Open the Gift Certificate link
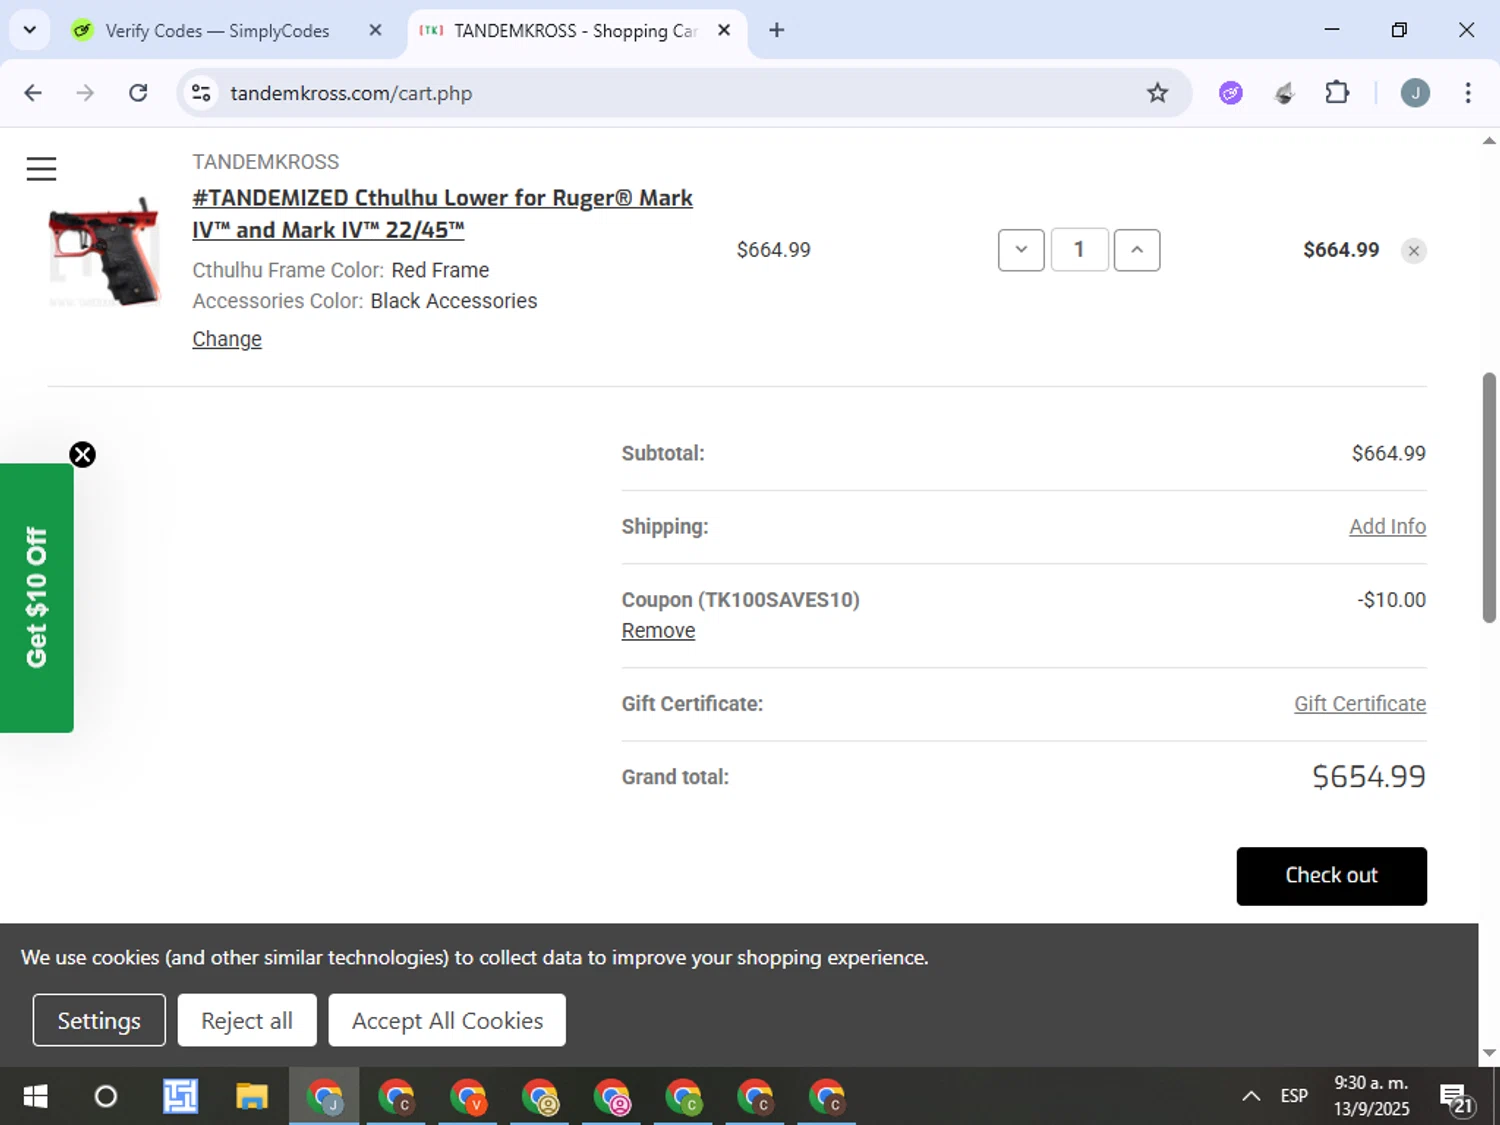 pyautogui.click(x=1360, y=704)
